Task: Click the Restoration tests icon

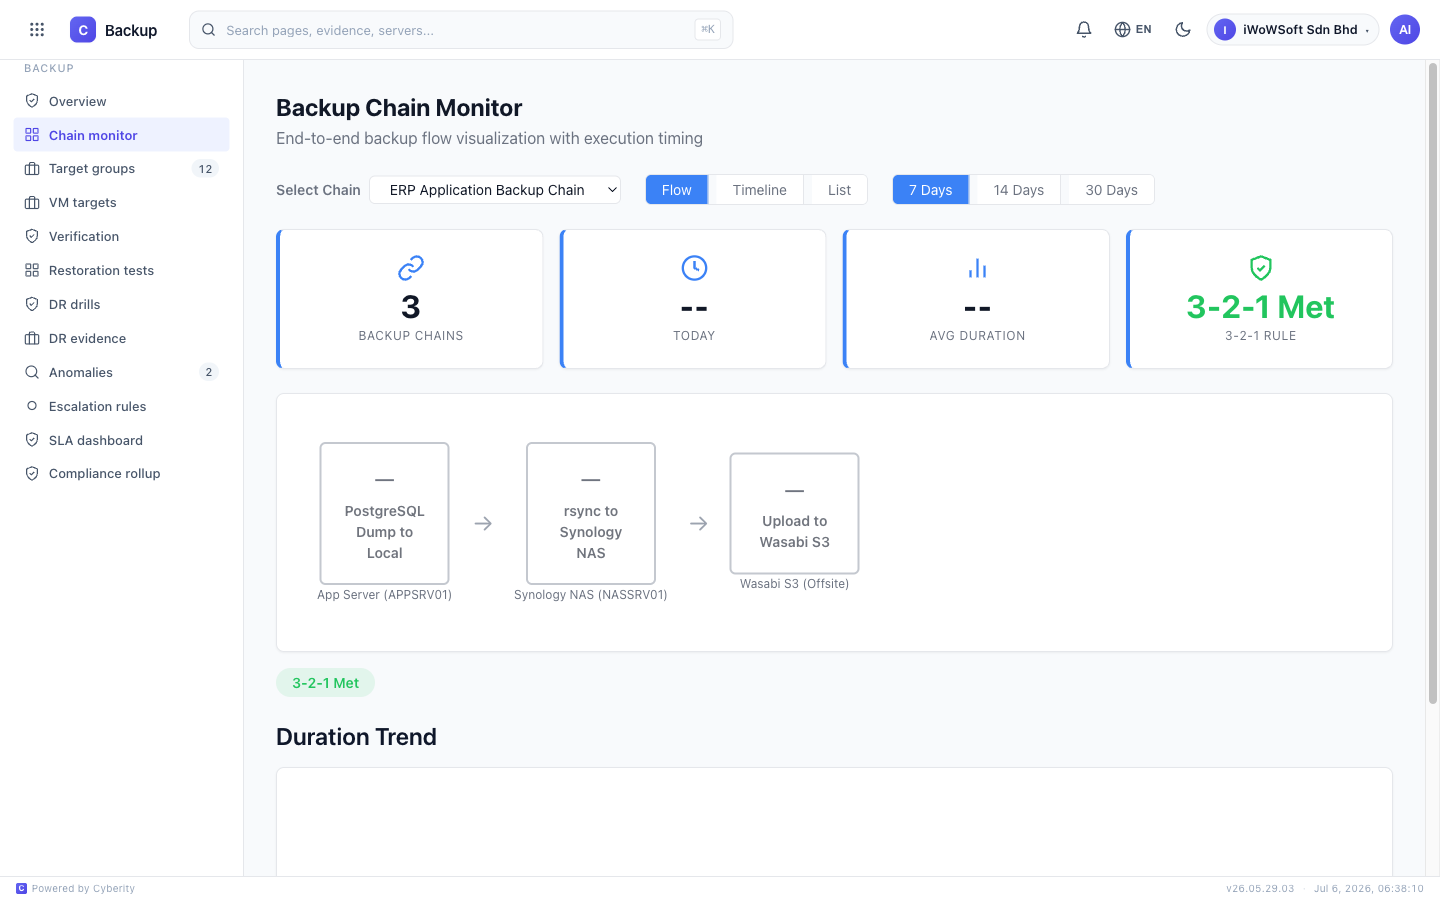Action: pyautogui.click(x=32, y=271)
